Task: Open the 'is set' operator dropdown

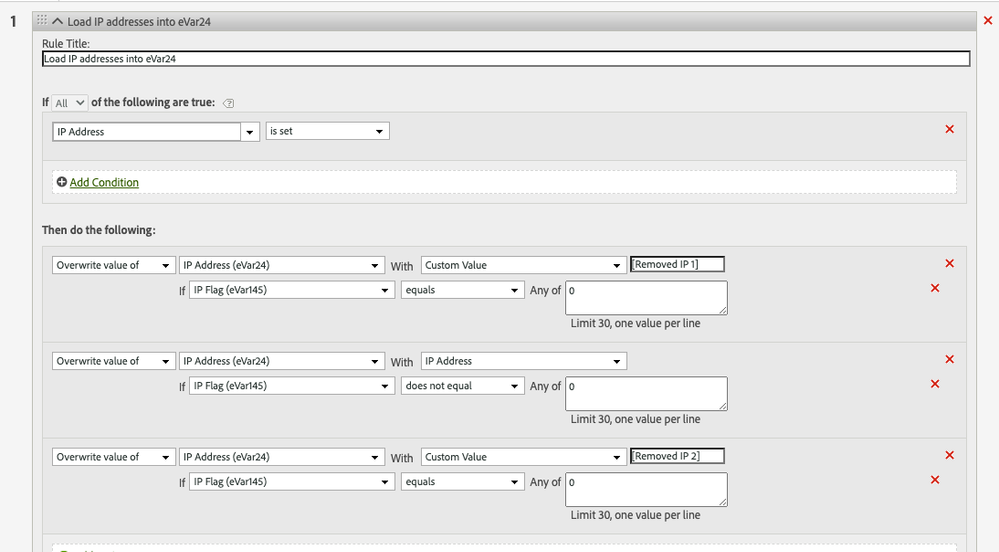Action: tap(327, 131)
